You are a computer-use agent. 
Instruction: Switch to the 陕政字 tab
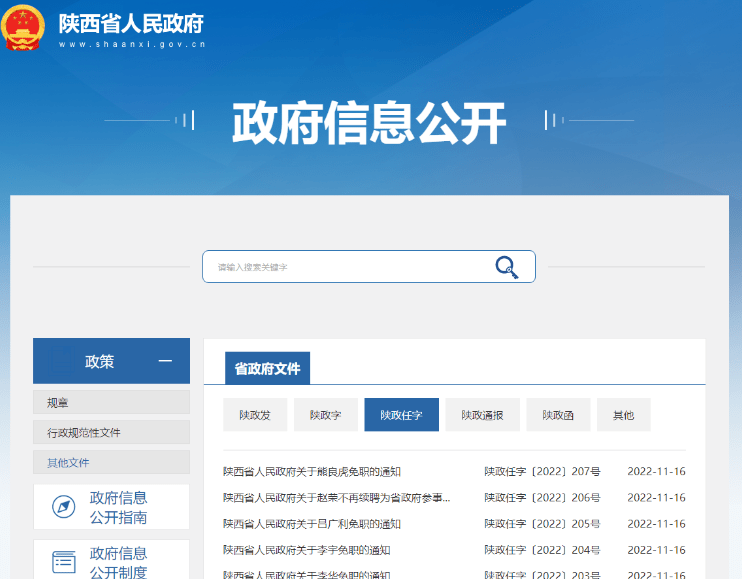(326, 415)
